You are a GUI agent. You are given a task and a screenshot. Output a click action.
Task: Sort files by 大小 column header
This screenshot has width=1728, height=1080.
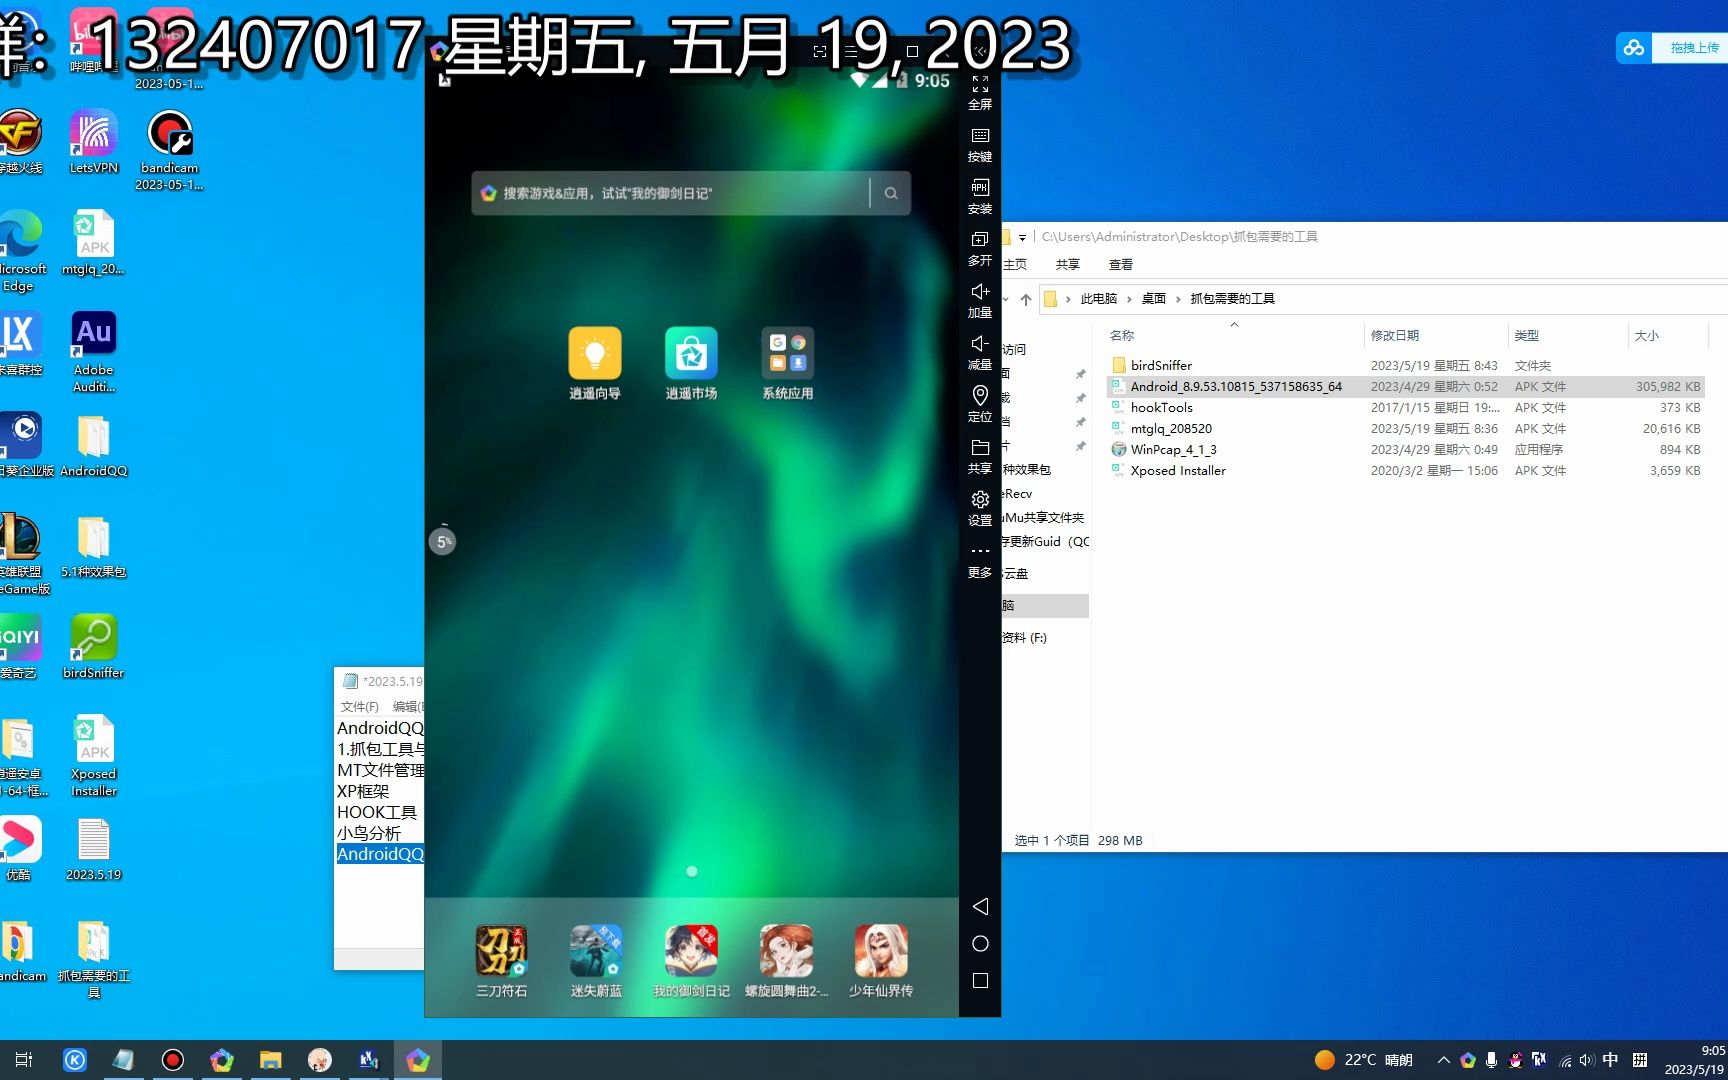point(1646,335)
